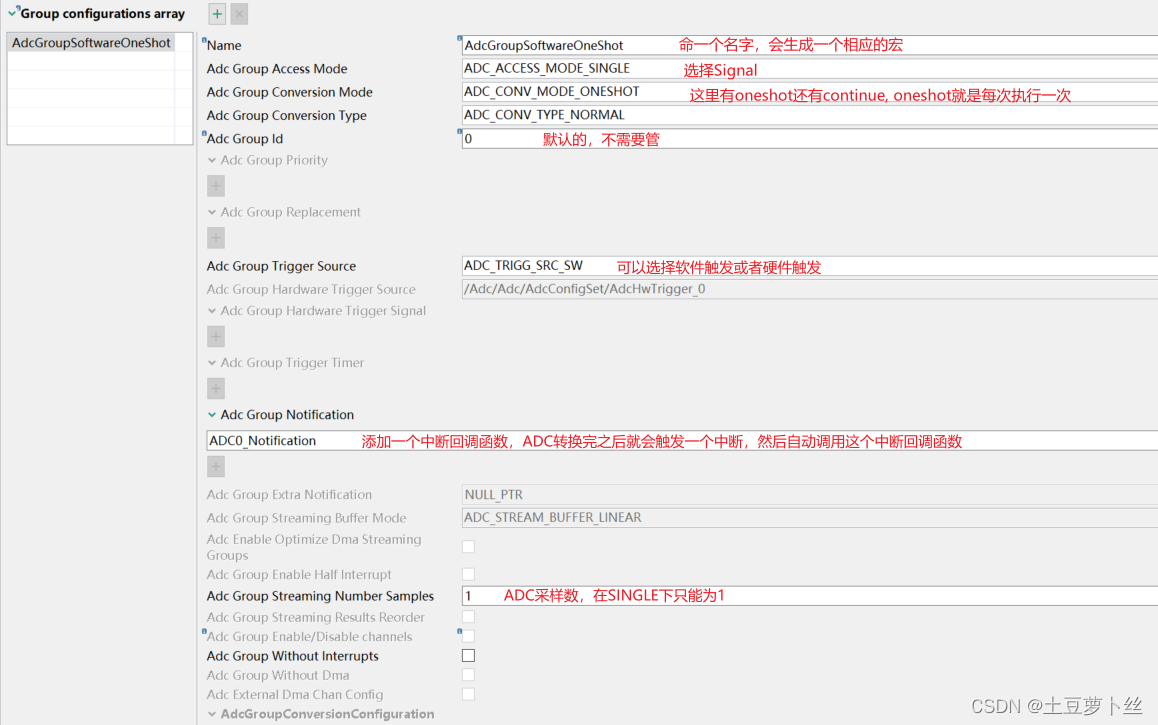Toggle Adc Group Without Dma checkbox
1158x725 pixels.
[467, 674]
